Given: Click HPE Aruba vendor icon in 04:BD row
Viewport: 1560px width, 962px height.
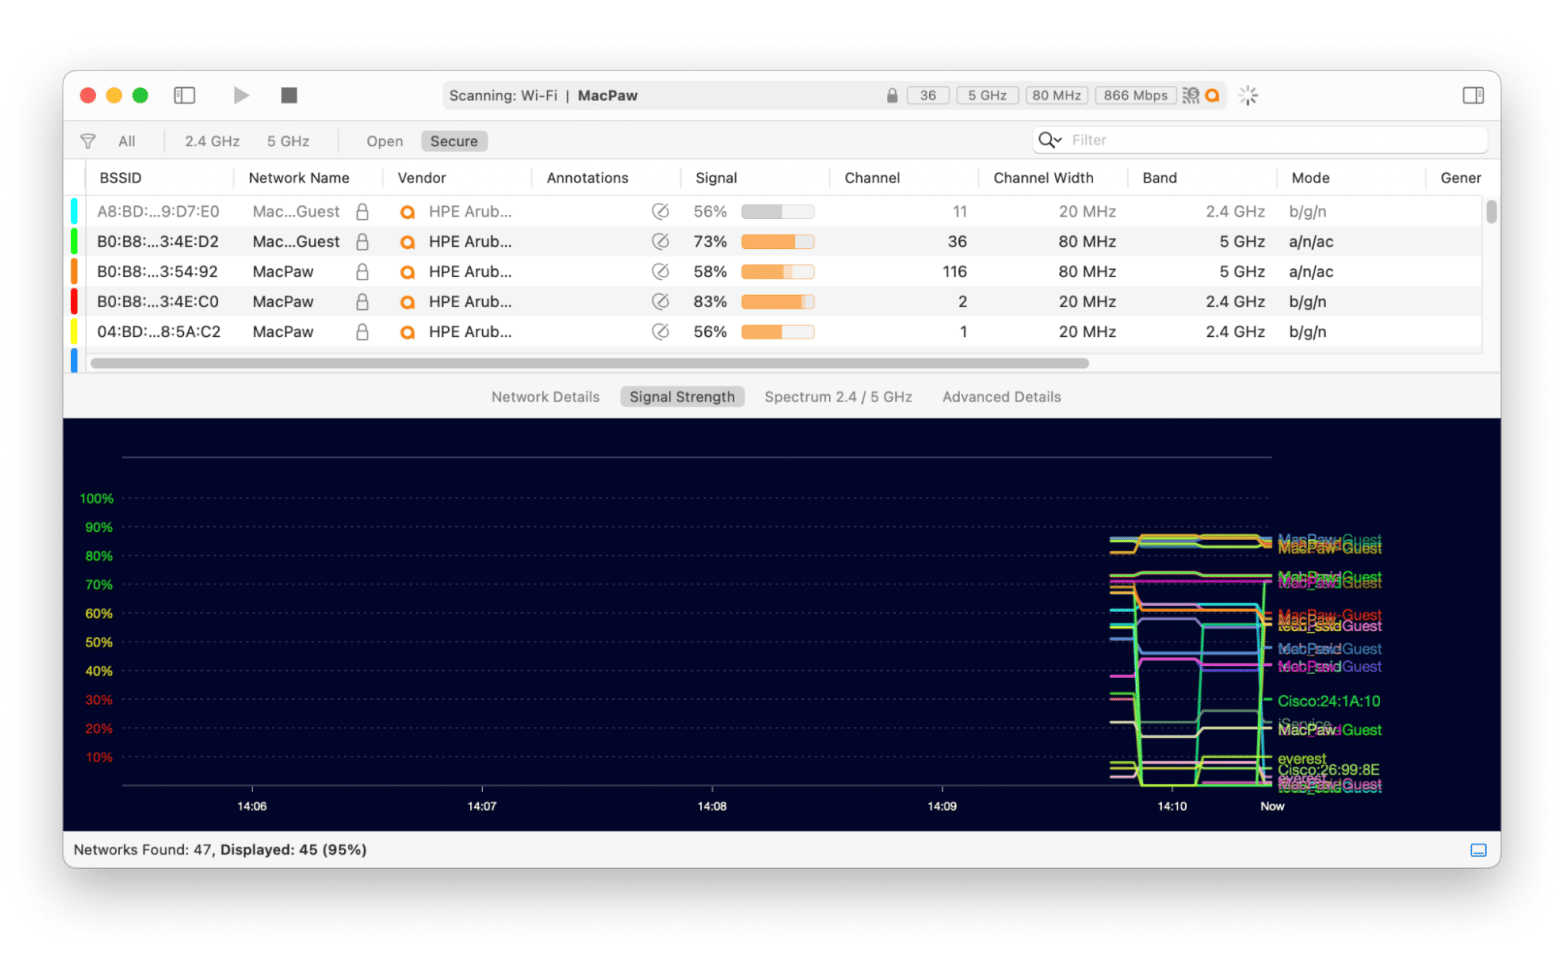Looking at the screenshot, I should [x=407, y=332].
